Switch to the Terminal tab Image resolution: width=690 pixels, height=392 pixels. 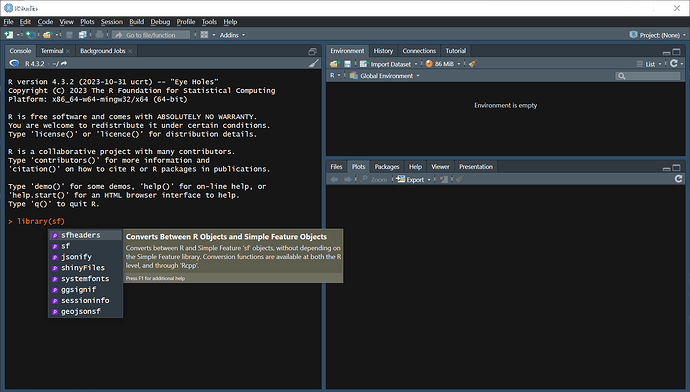click(x=52, y=51)
